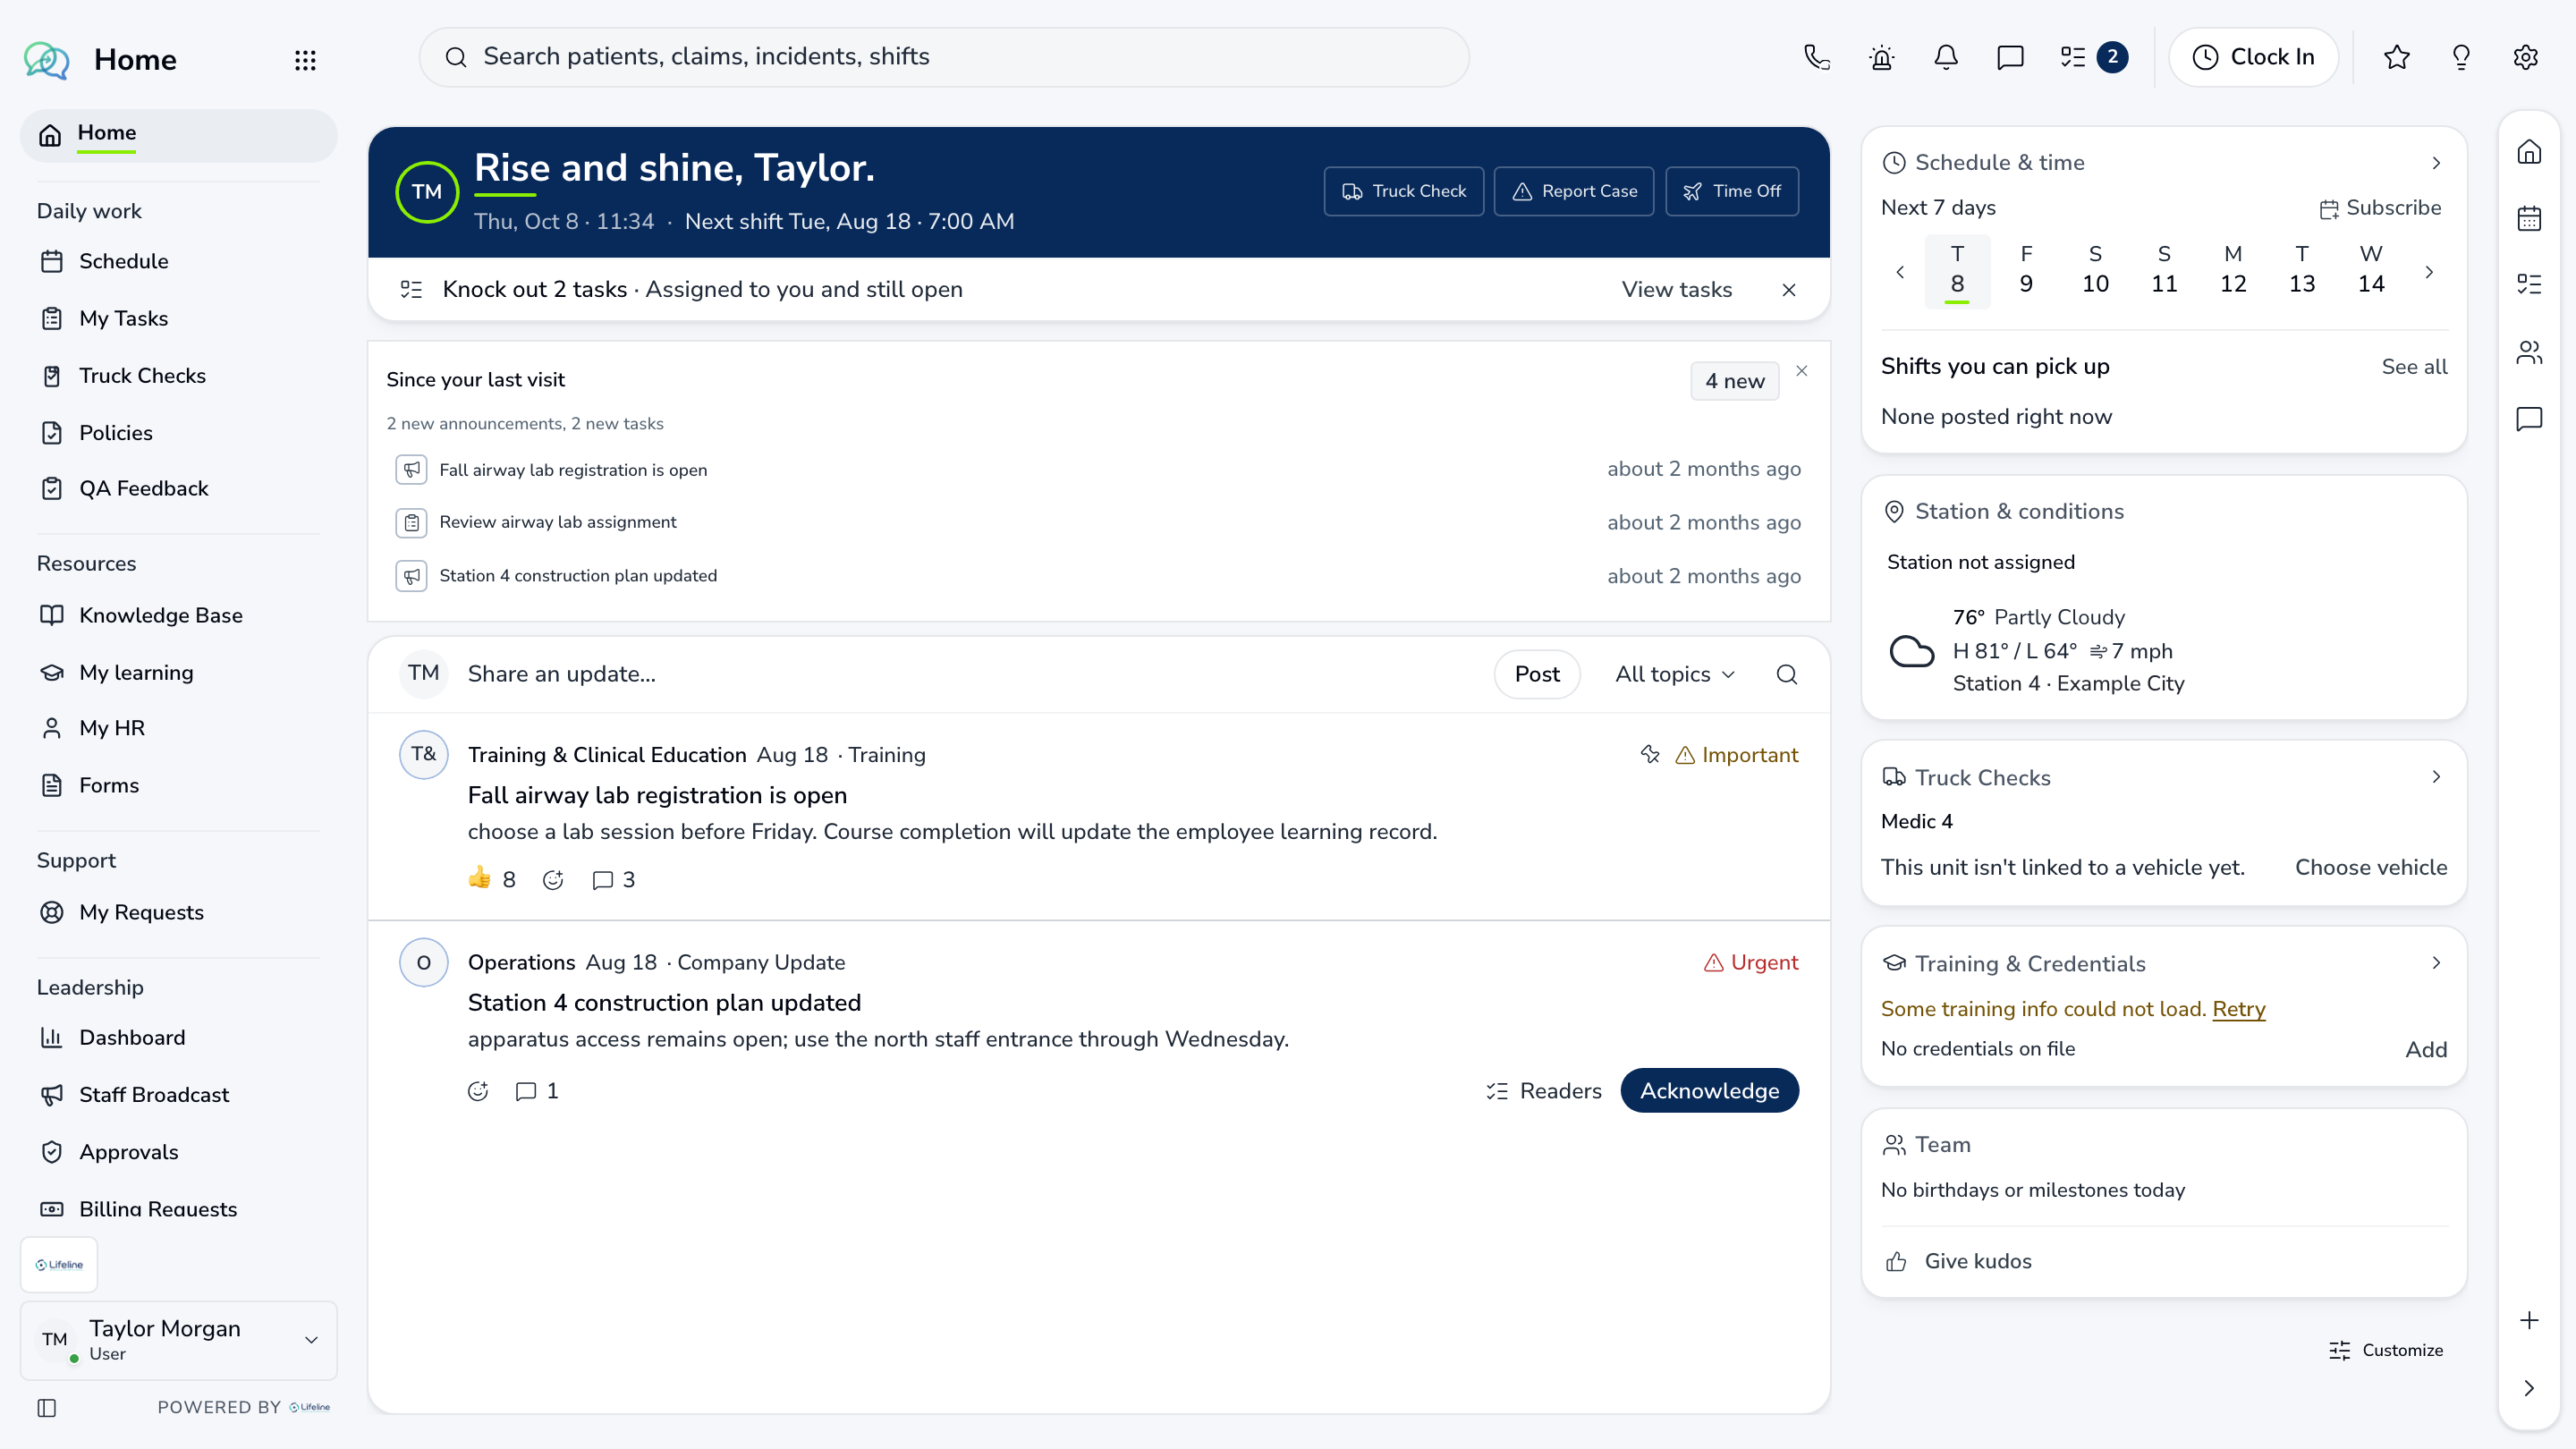Open Readers list on Station 4 post

1543,1091
